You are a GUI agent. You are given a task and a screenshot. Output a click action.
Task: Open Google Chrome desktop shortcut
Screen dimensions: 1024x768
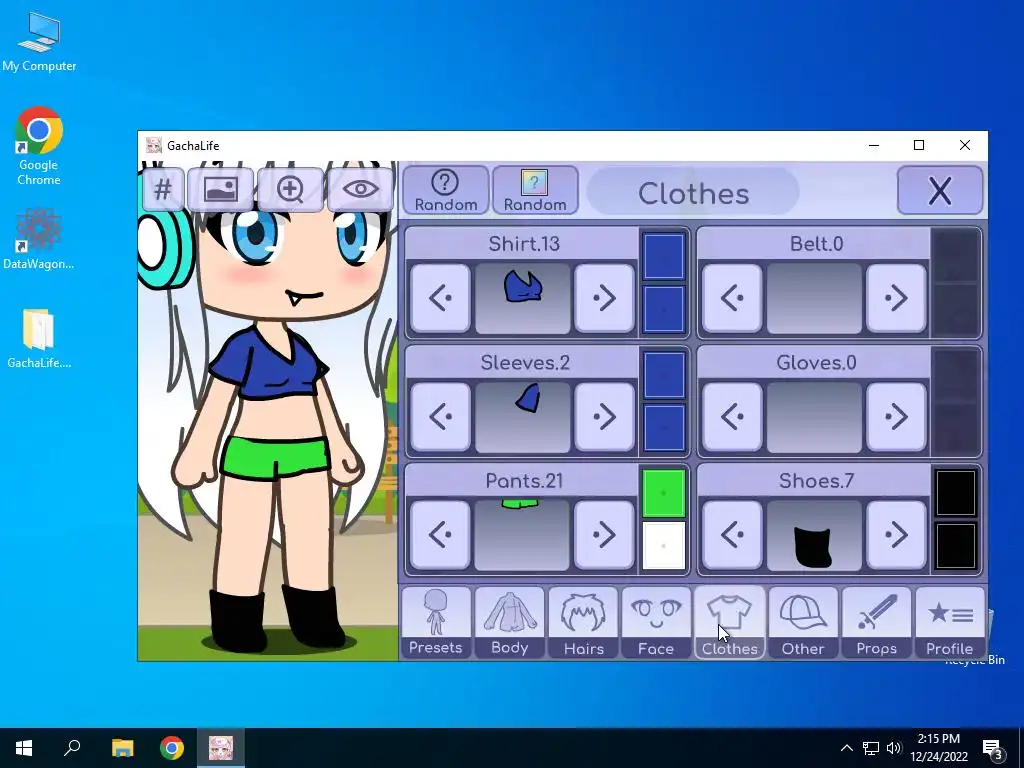(x=39, y=146)
